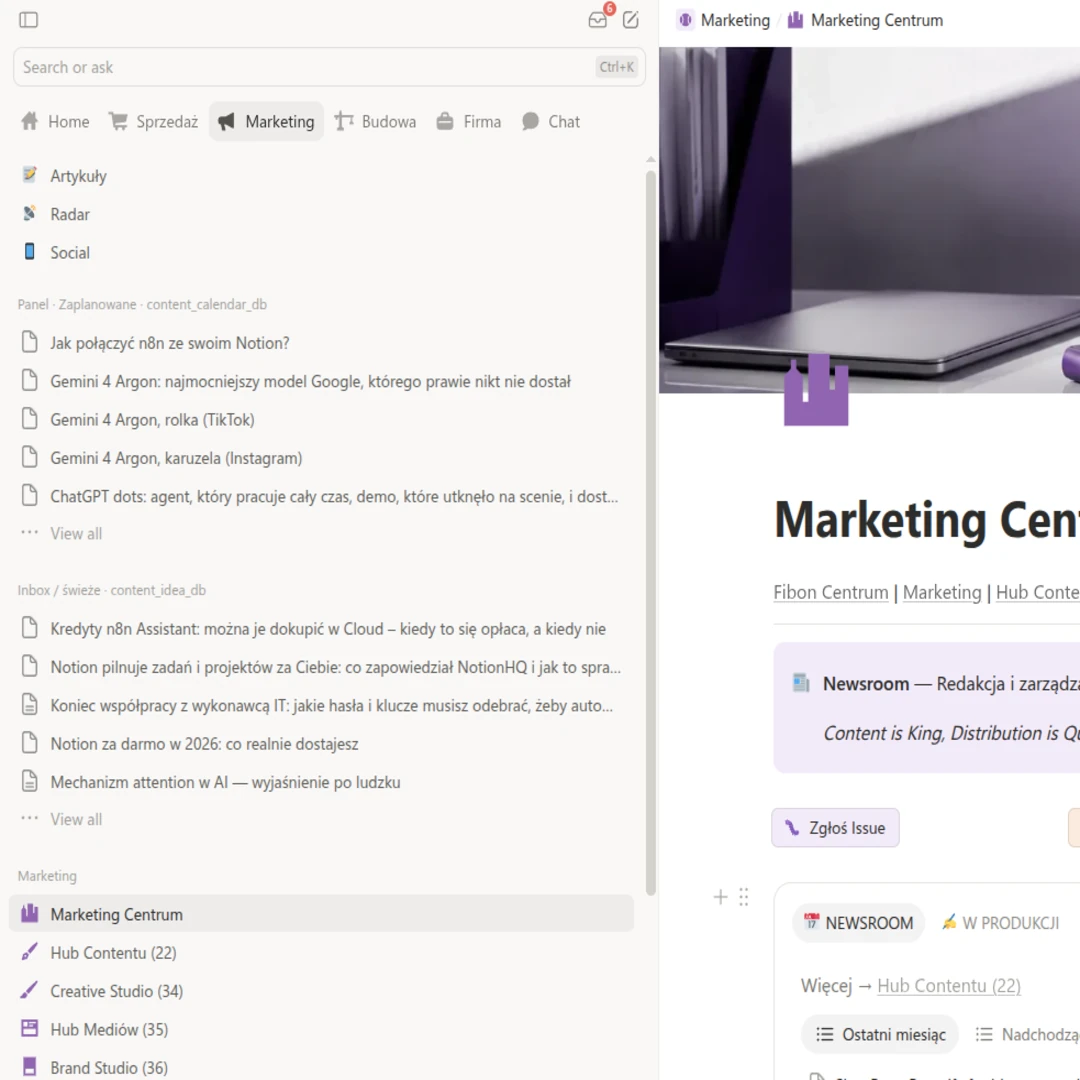This screenshot has width=1080, height=1080.
Task: Select the Ostatni miesiąc view
Action: point(880,1035)
